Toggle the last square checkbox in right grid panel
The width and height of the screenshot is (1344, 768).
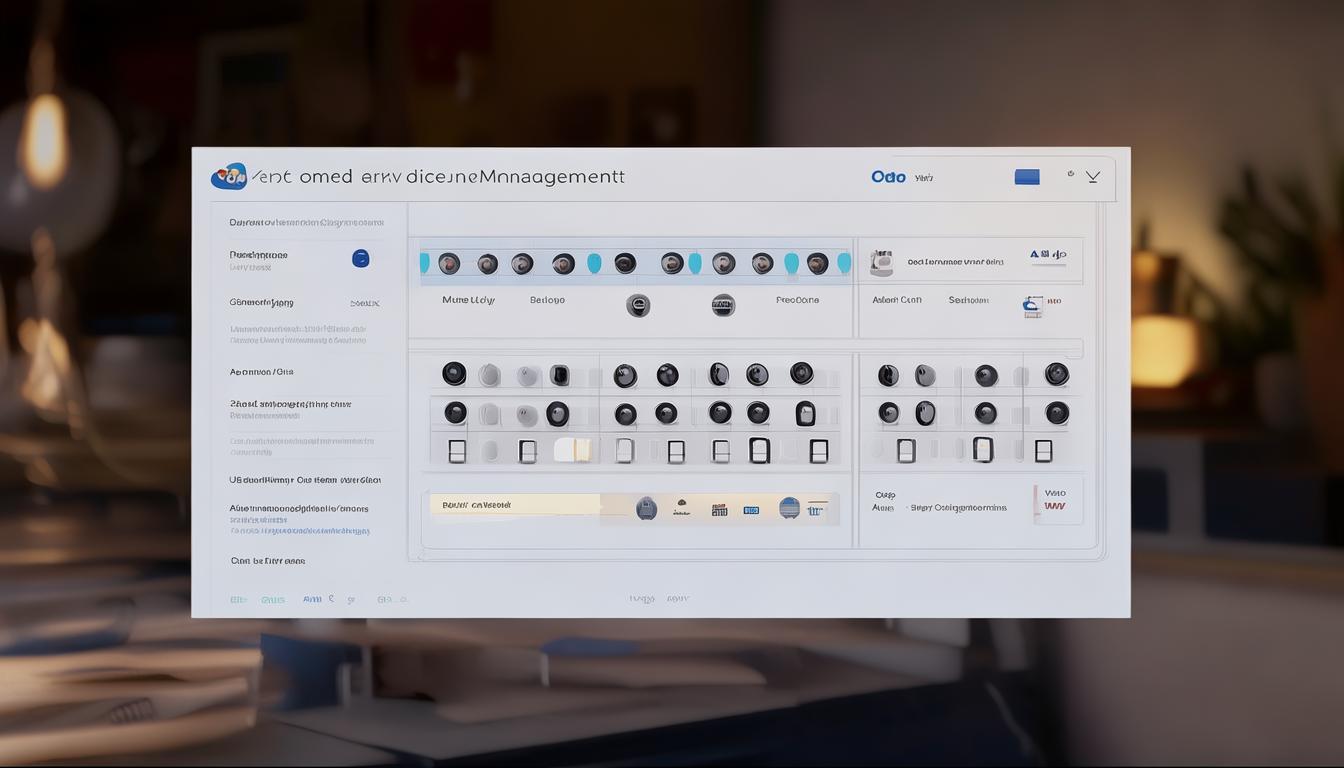pos(1044,451)
